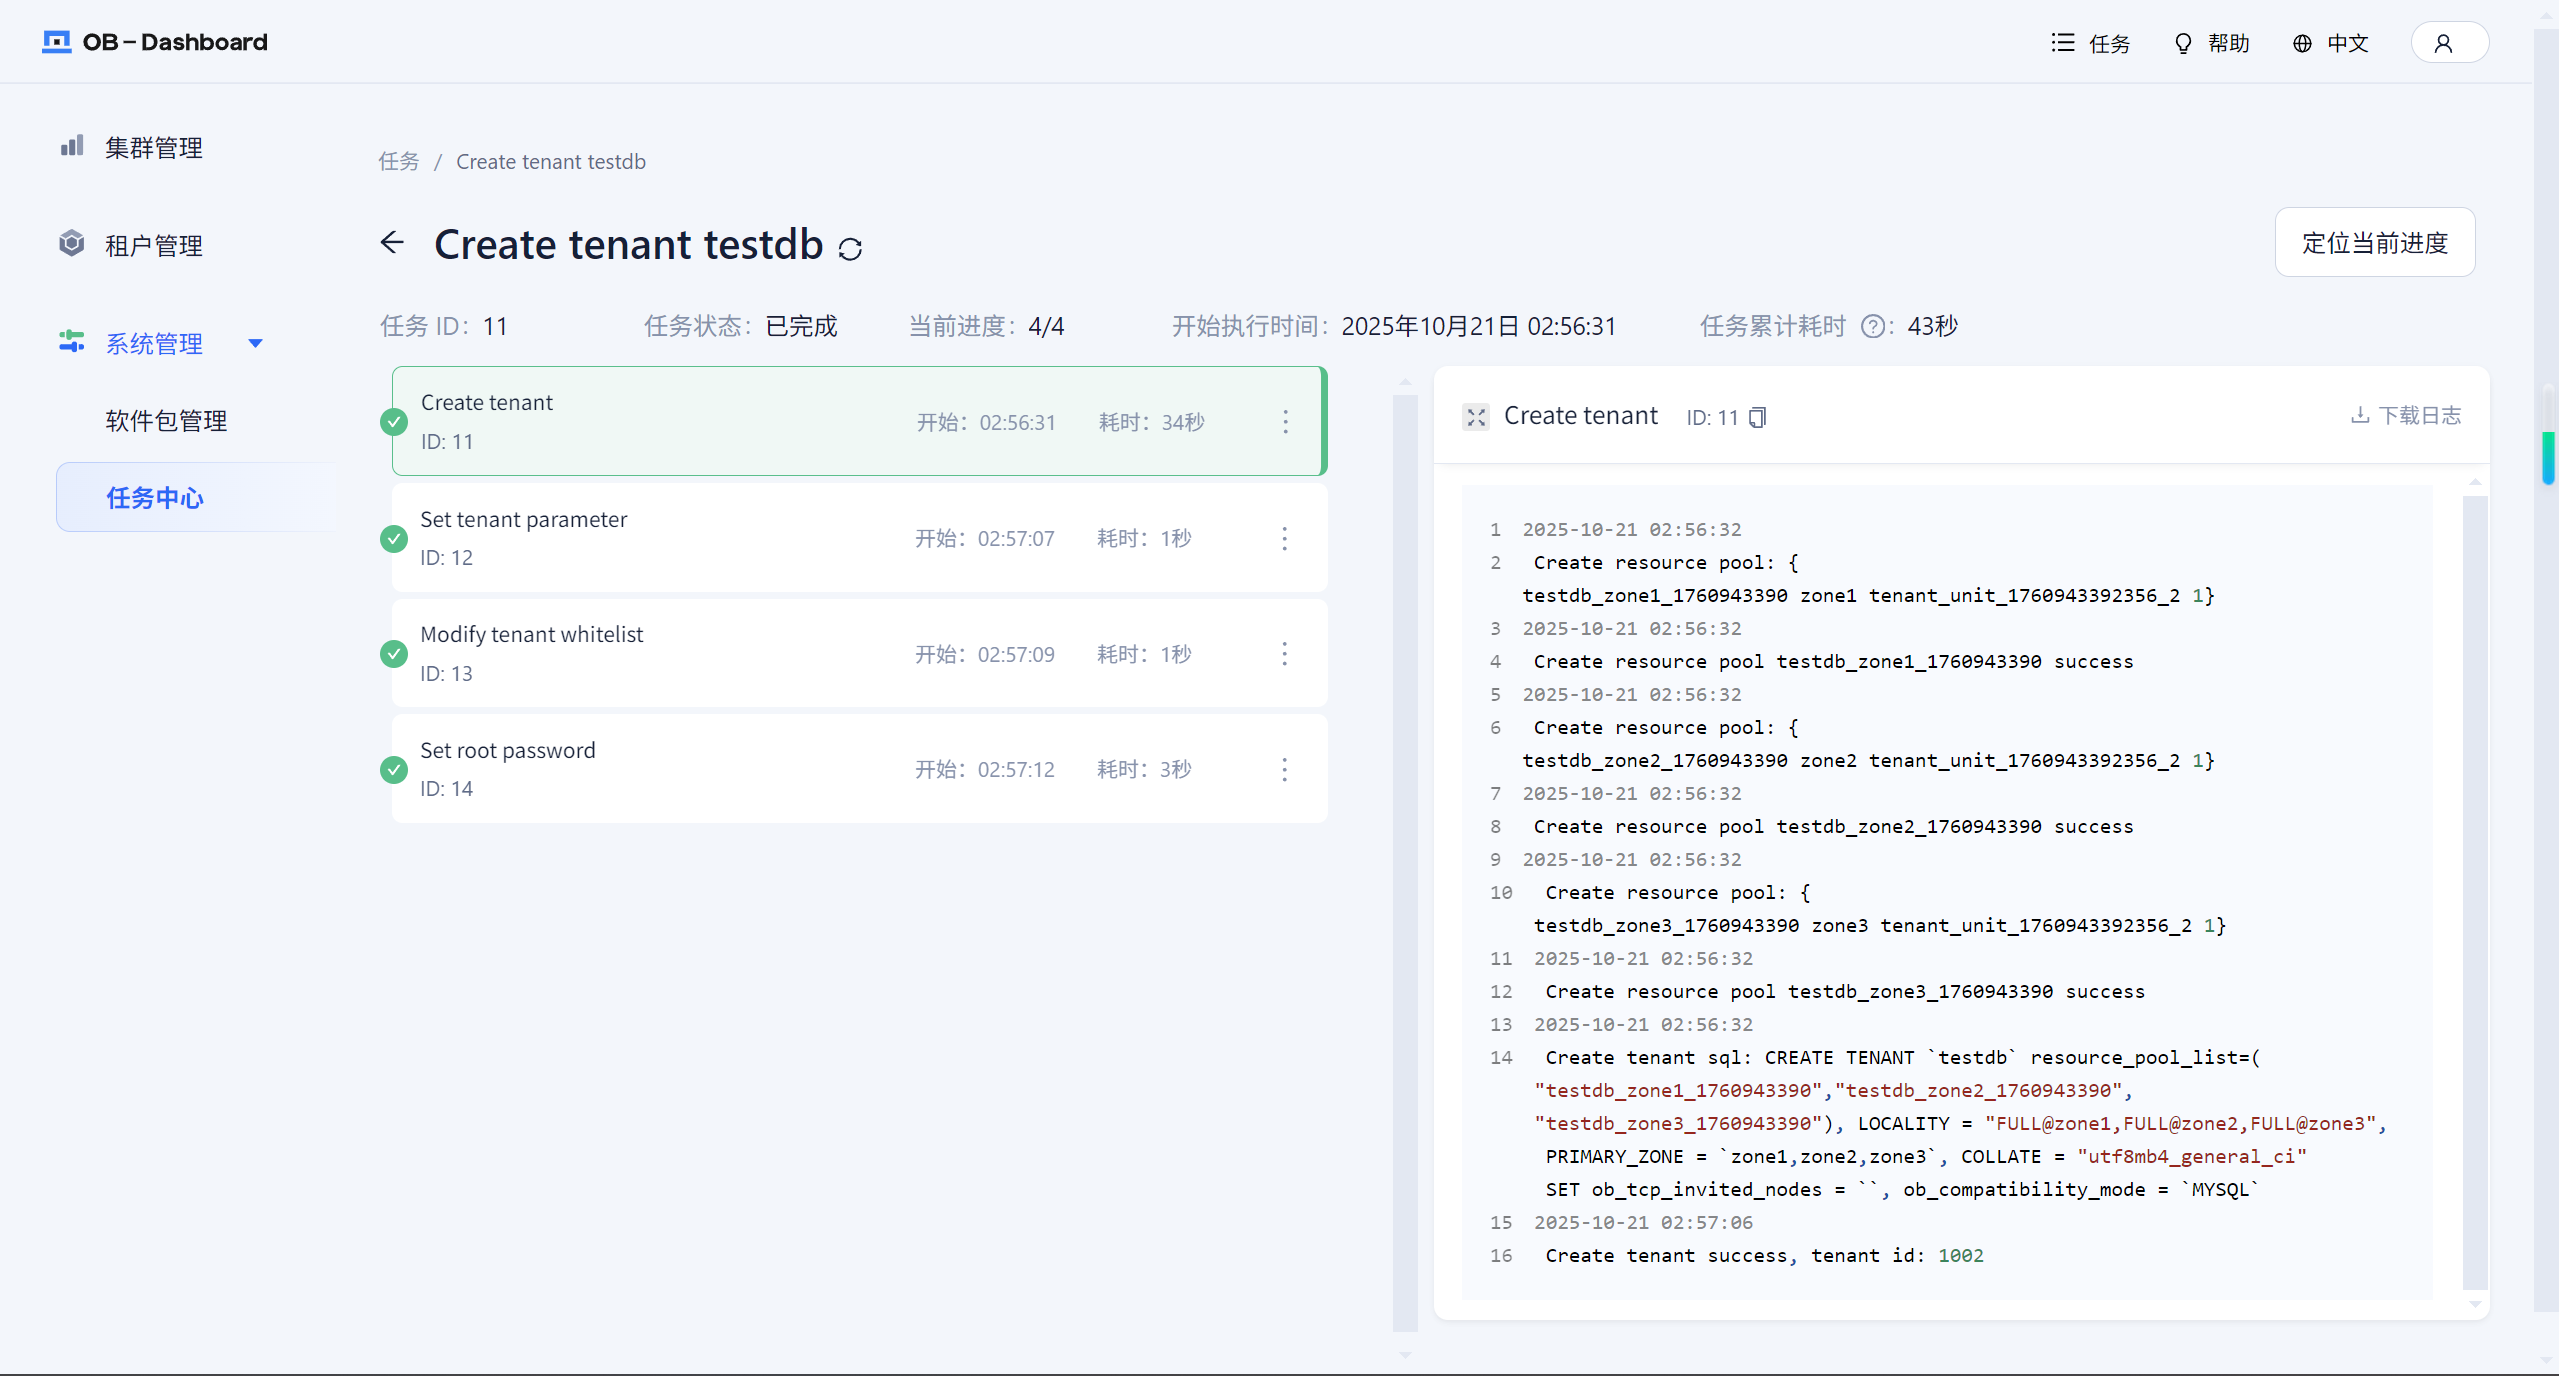Click the tenant management cube icon
The width and height of the screenshot is (2559, 1376).
point(71,244)
